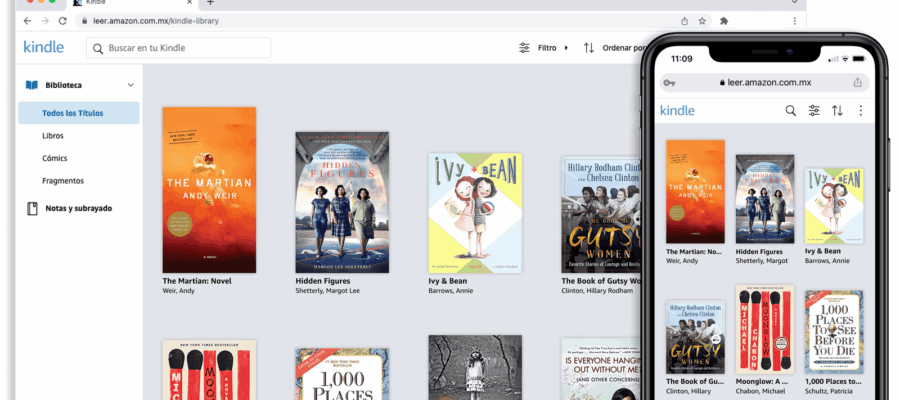The image size is (900, 400).
Task: Collapse the Biblioteca section chevron
Action: 130,85
